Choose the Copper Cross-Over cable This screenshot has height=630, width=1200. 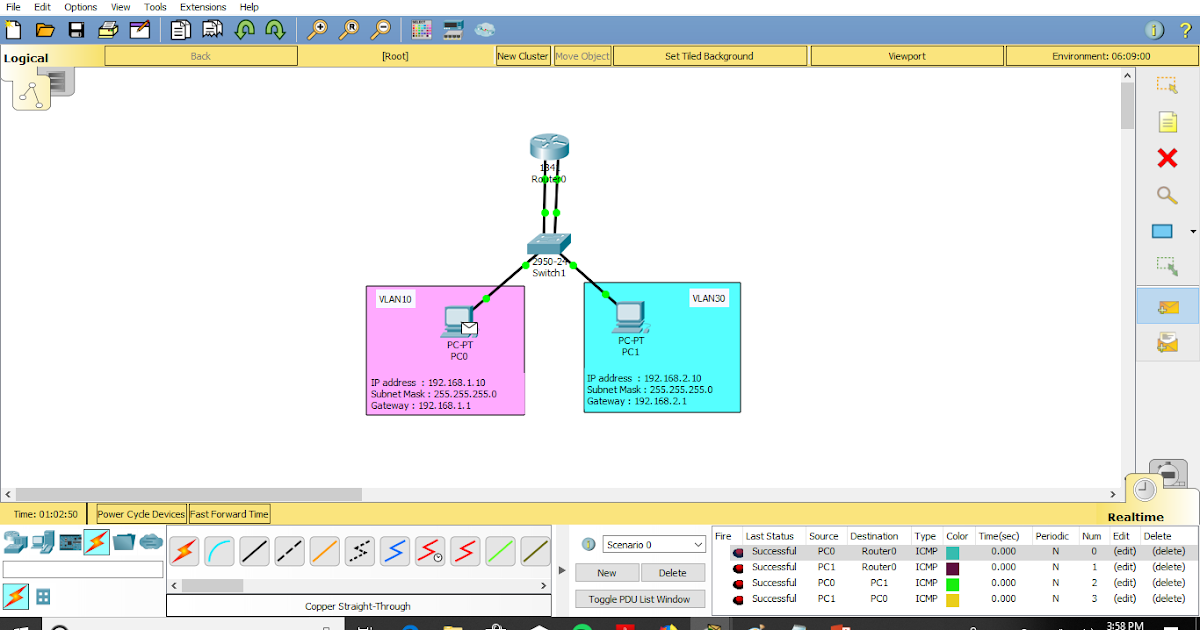click(289, 550)
